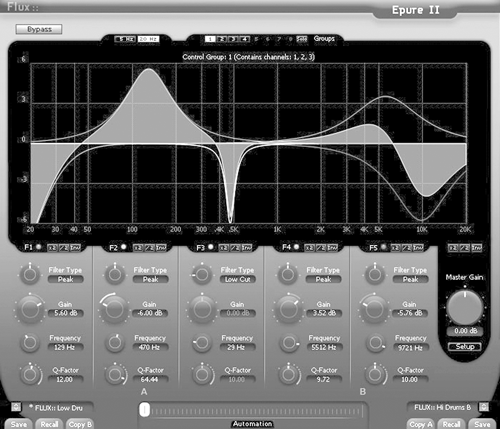The image size is (500, 429).
Task: Click the F1 band x2 button
Action: point(52,248)
